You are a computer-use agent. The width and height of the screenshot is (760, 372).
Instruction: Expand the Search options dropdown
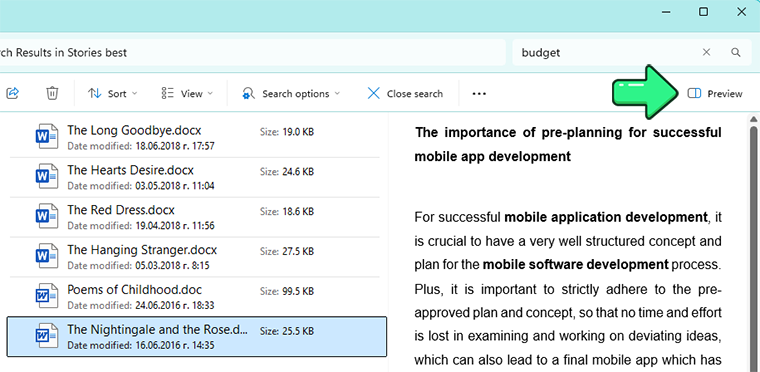(291, 94)
